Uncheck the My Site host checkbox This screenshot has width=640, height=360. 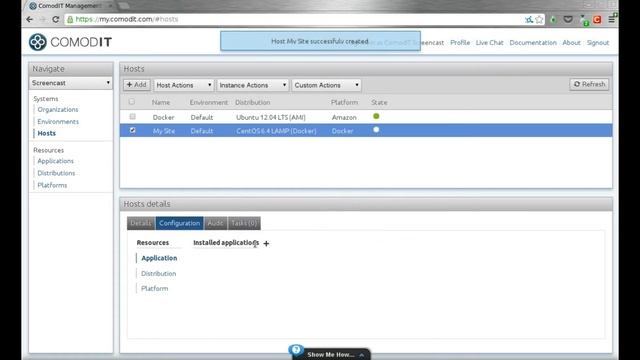(132, 130)
